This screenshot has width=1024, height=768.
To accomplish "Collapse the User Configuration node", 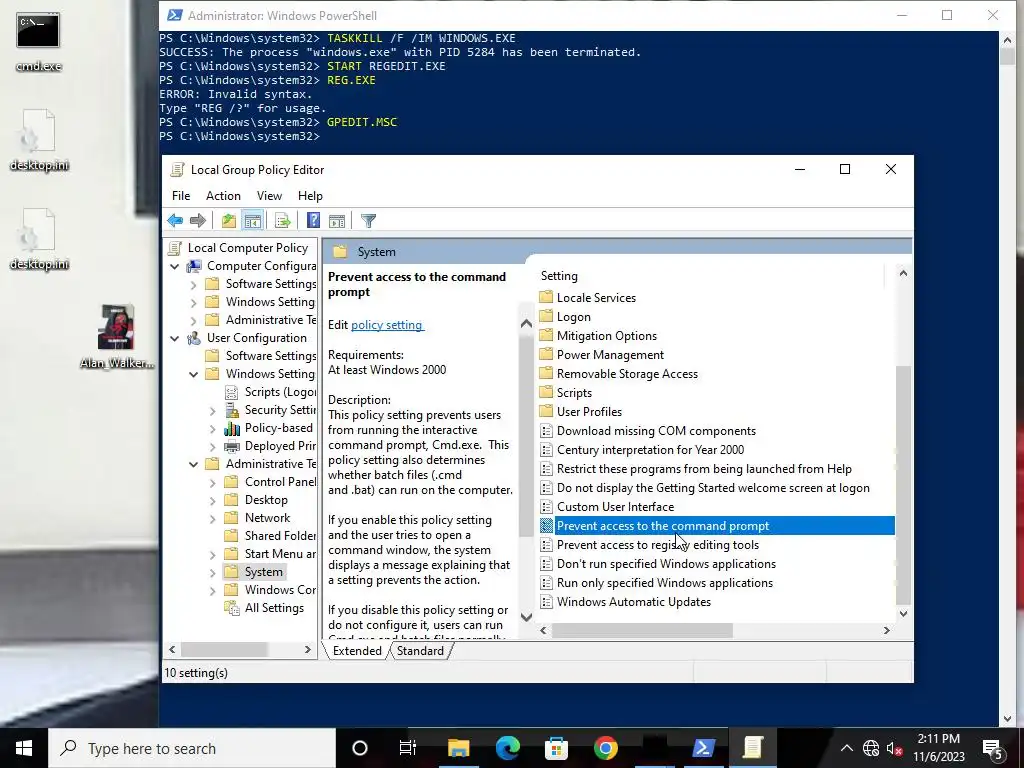I will click(174, 338).
